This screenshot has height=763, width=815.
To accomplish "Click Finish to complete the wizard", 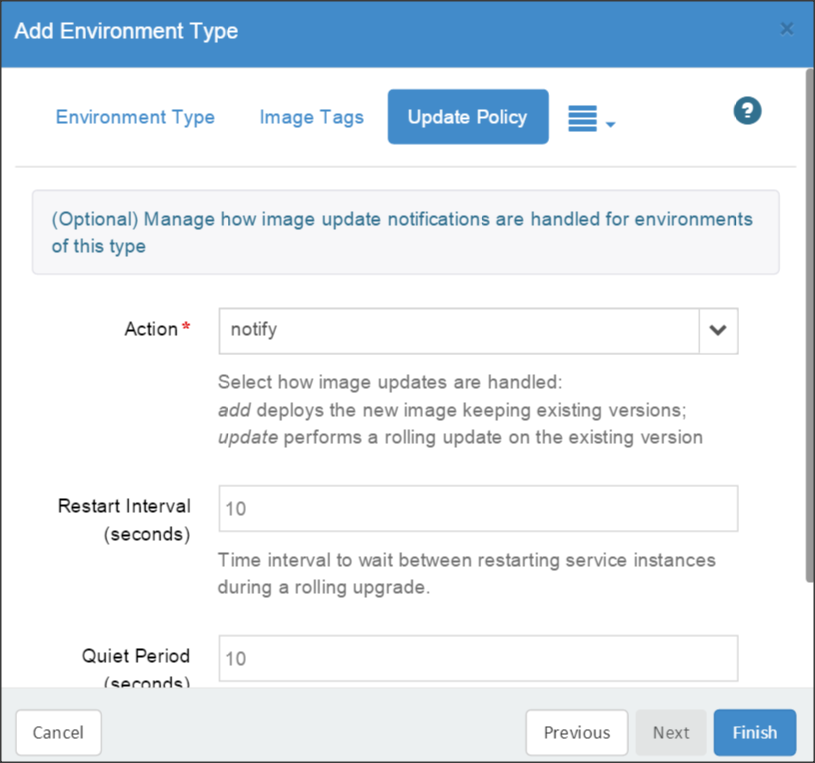I will [x=754, y=733].
